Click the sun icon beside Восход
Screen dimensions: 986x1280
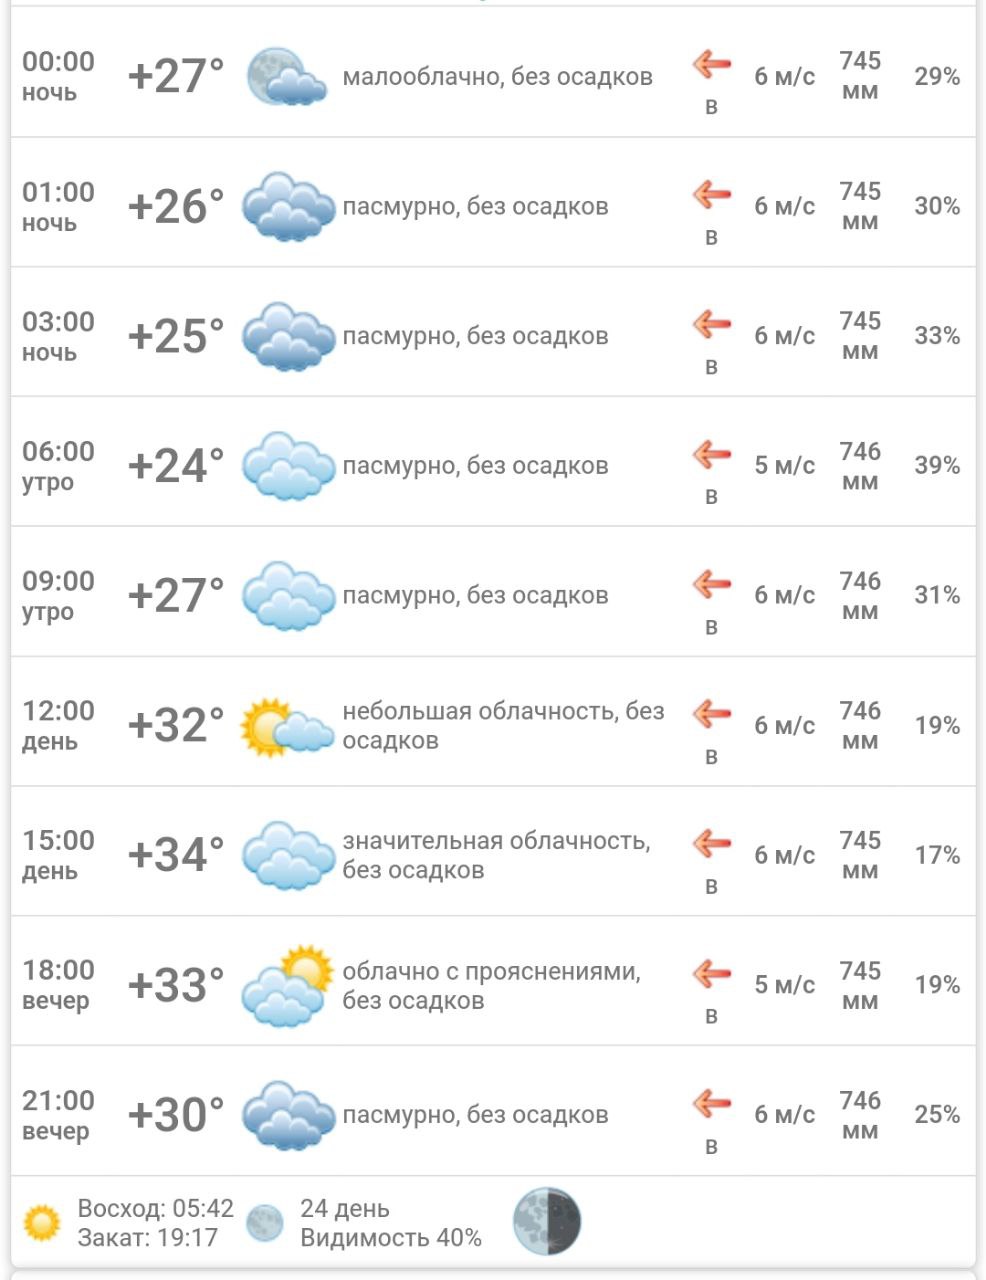pos(42,1223)
